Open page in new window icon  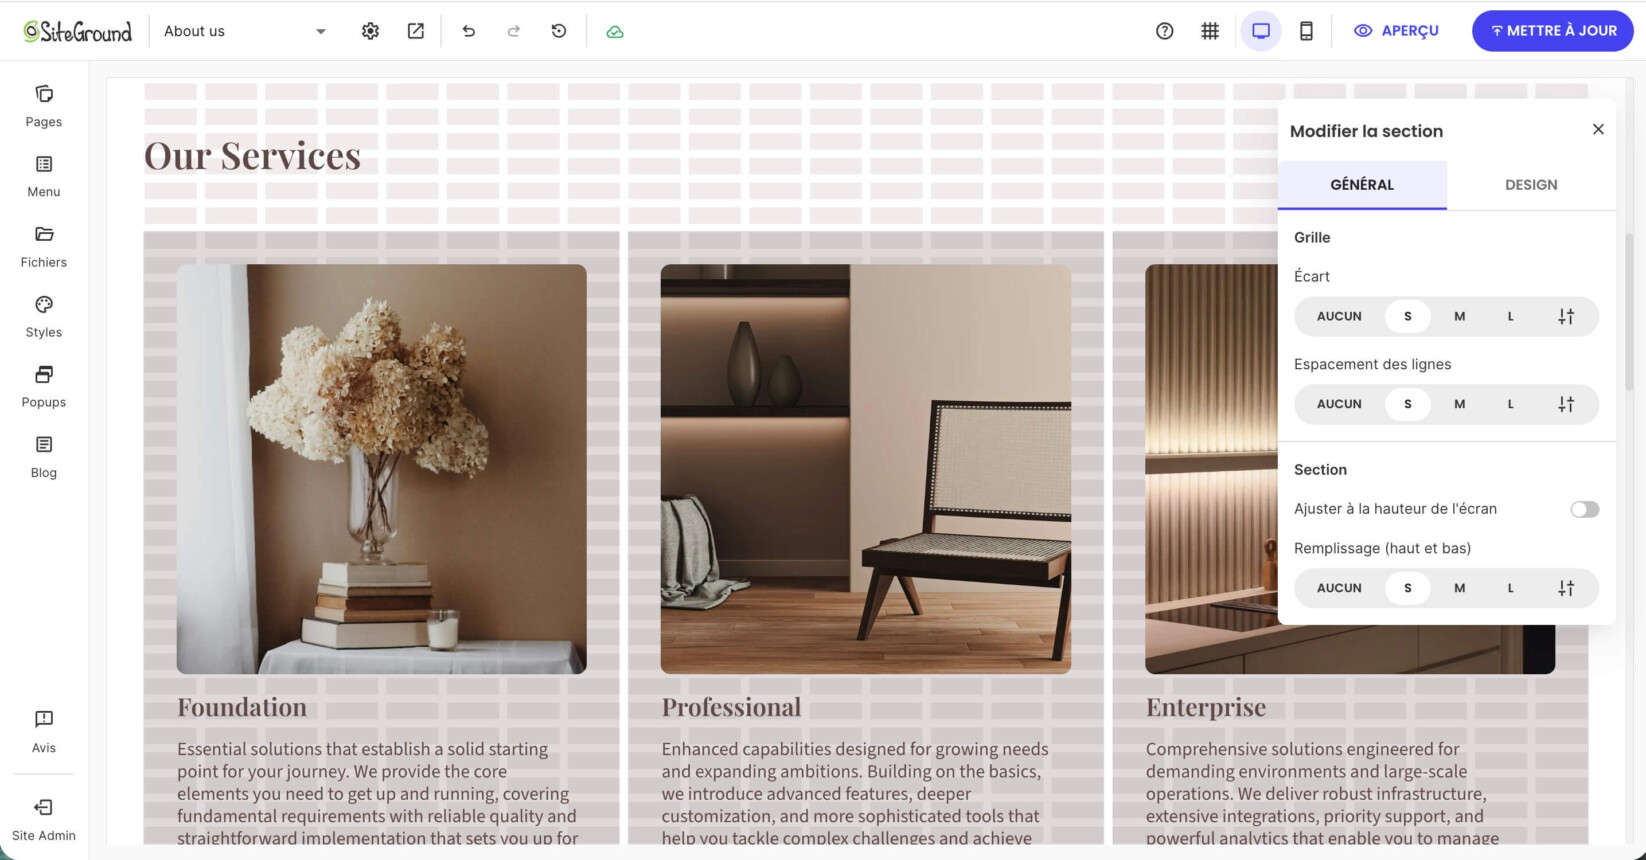click(416, 31)
